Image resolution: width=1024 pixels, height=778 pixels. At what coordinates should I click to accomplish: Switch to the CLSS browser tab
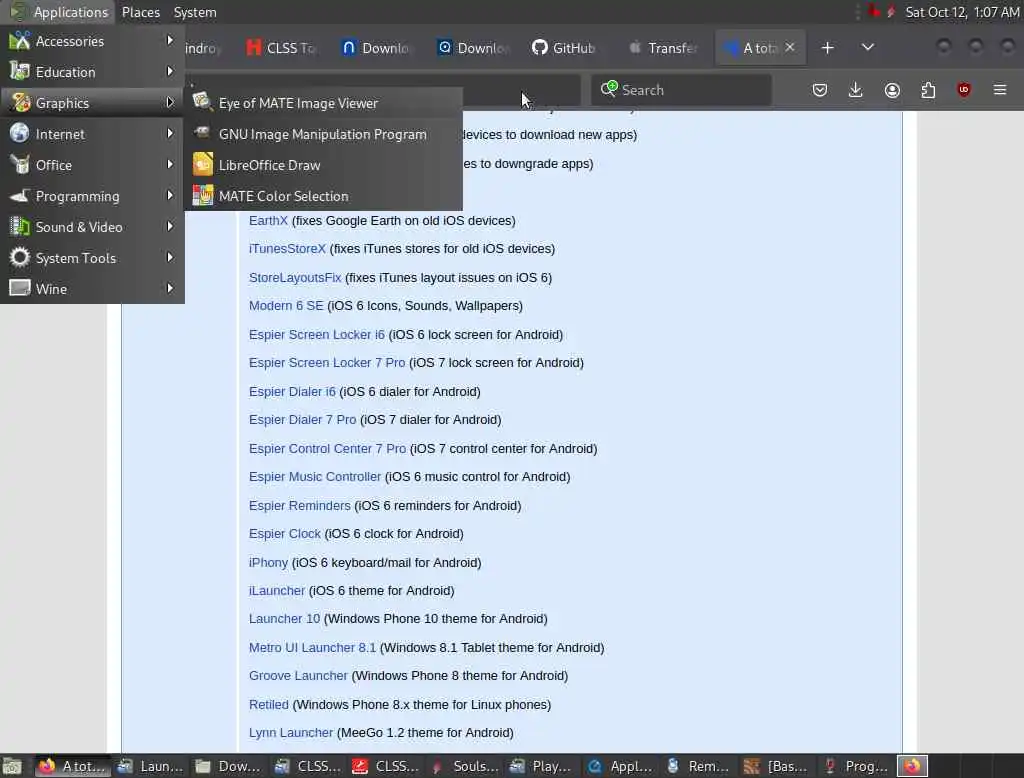point(282,48)
